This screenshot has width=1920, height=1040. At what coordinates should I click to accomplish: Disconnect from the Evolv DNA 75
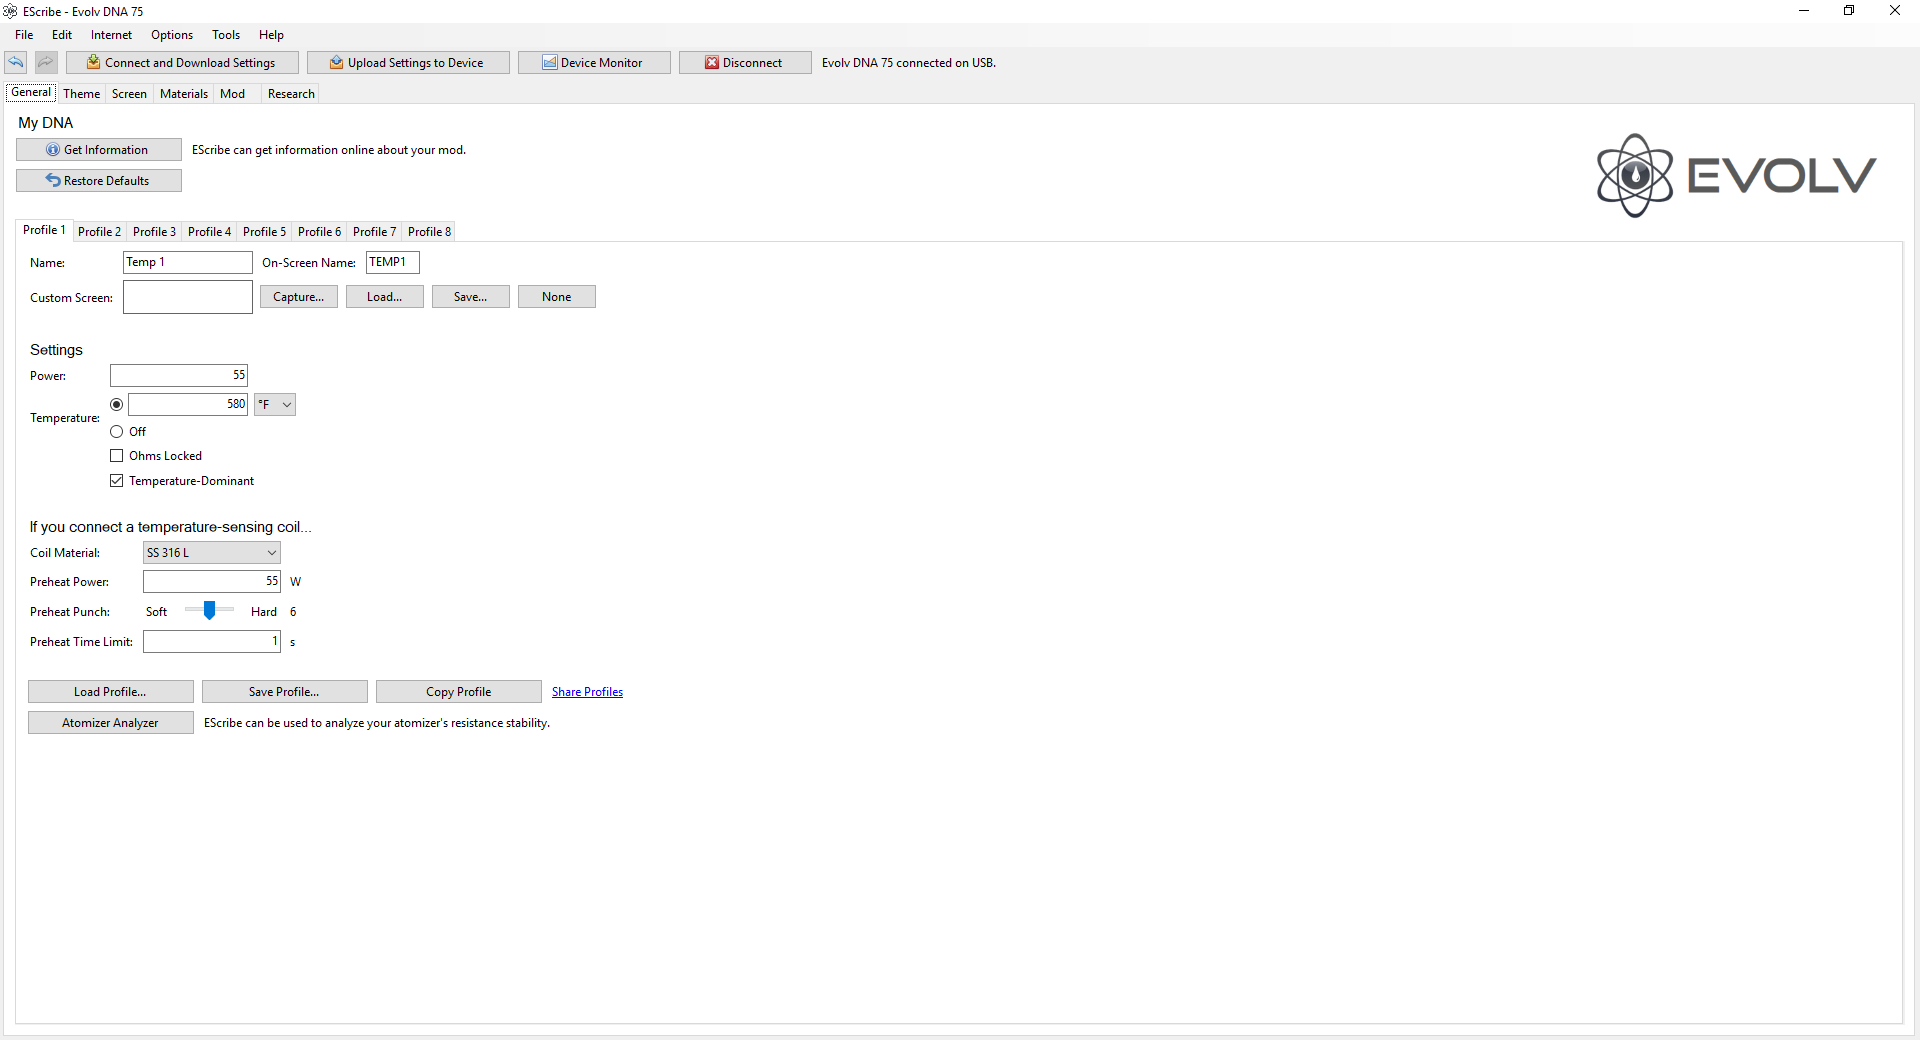click(744, 63)
